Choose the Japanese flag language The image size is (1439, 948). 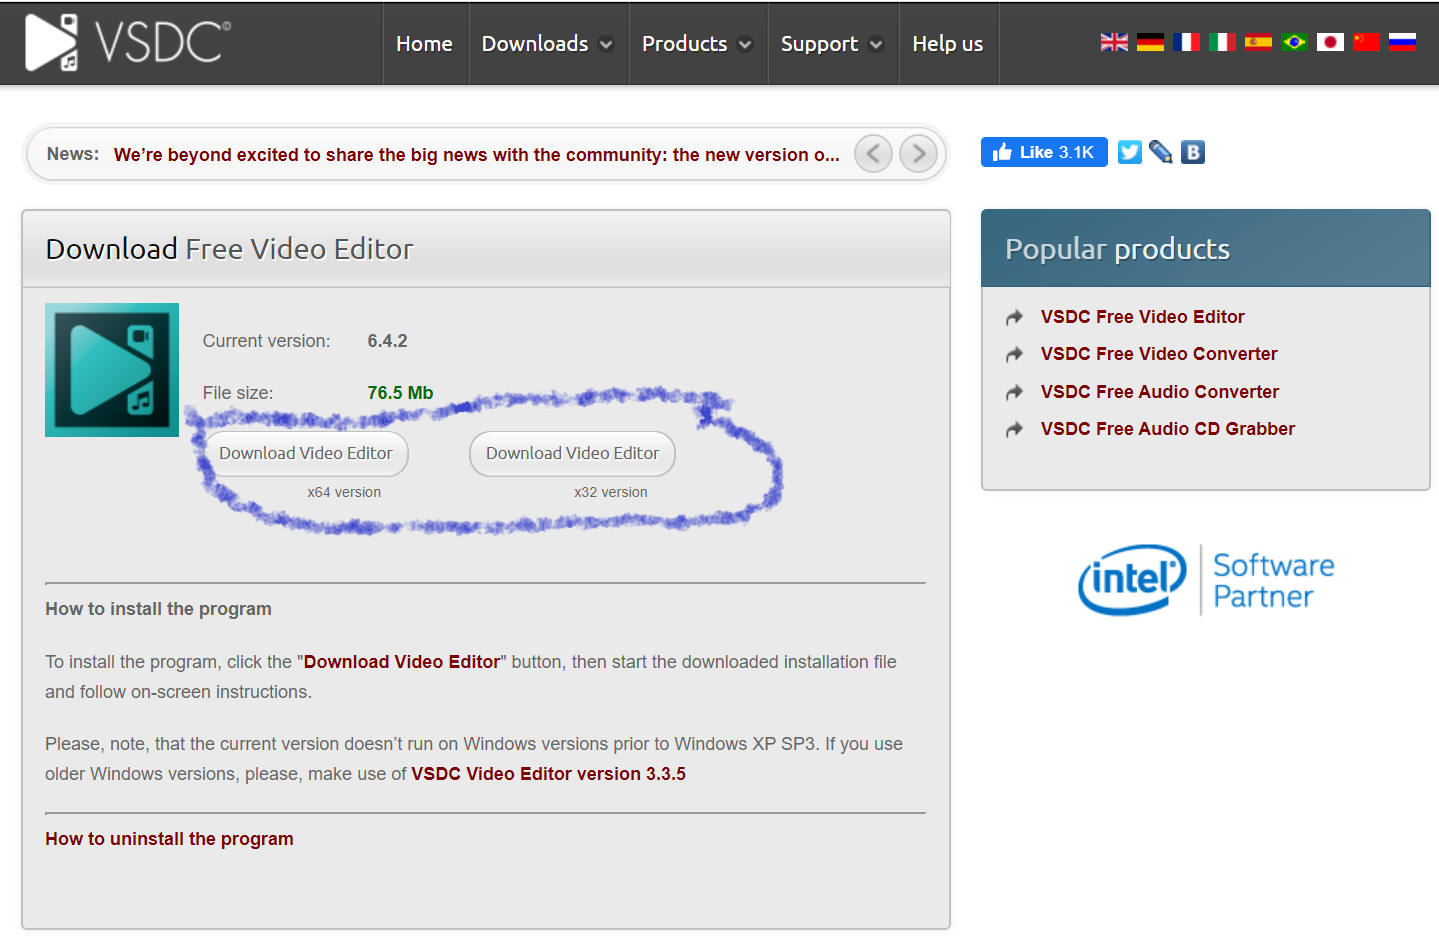click(1330, 42)
